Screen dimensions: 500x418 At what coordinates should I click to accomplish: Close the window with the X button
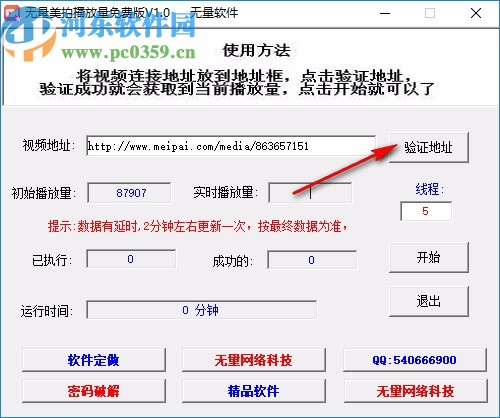coord(476,13)
